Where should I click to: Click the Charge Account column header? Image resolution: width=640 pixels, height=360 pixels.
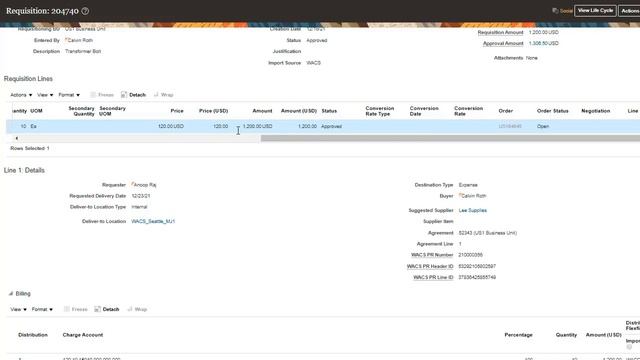coord(82,335)
